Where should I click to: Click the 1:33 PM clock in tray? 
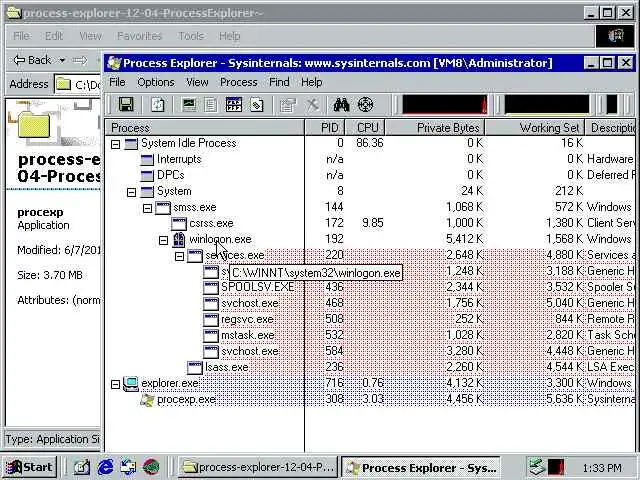[x=602, y=468]
